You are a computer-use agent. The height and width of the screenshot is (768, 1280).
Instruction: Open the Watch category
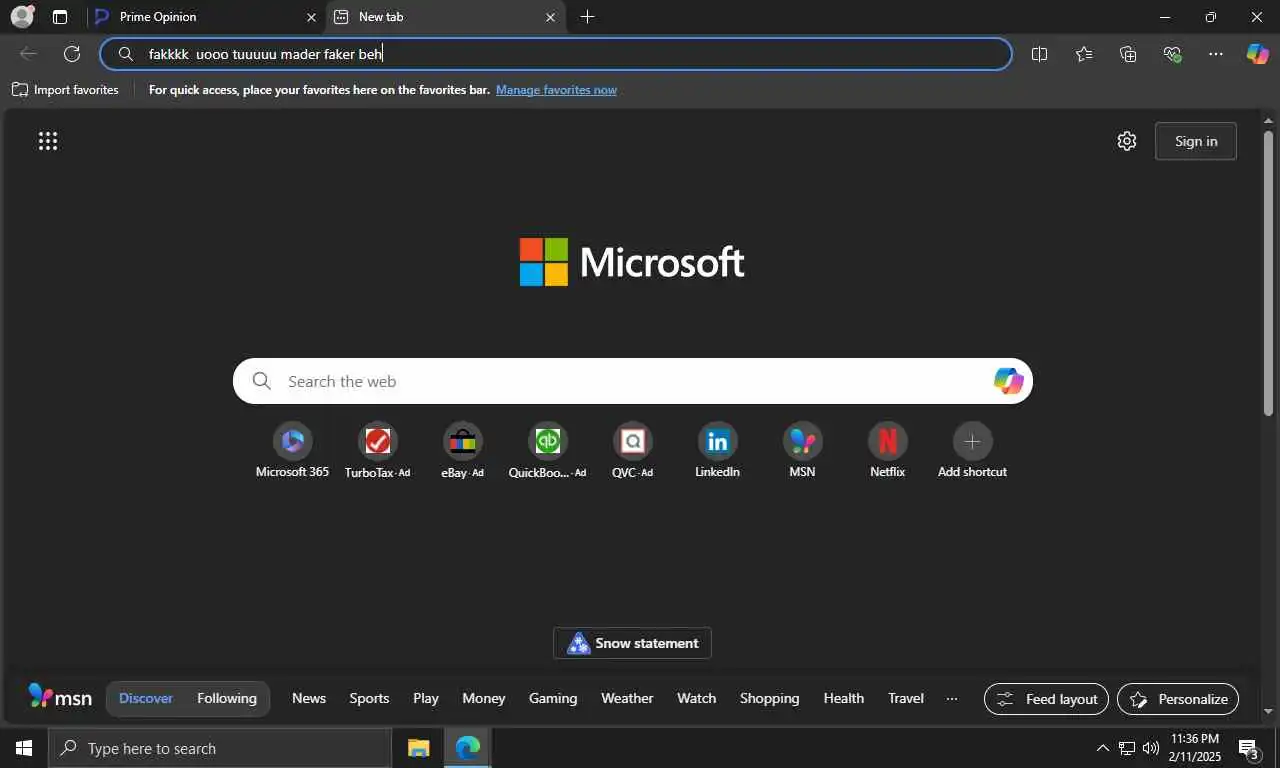697,698
